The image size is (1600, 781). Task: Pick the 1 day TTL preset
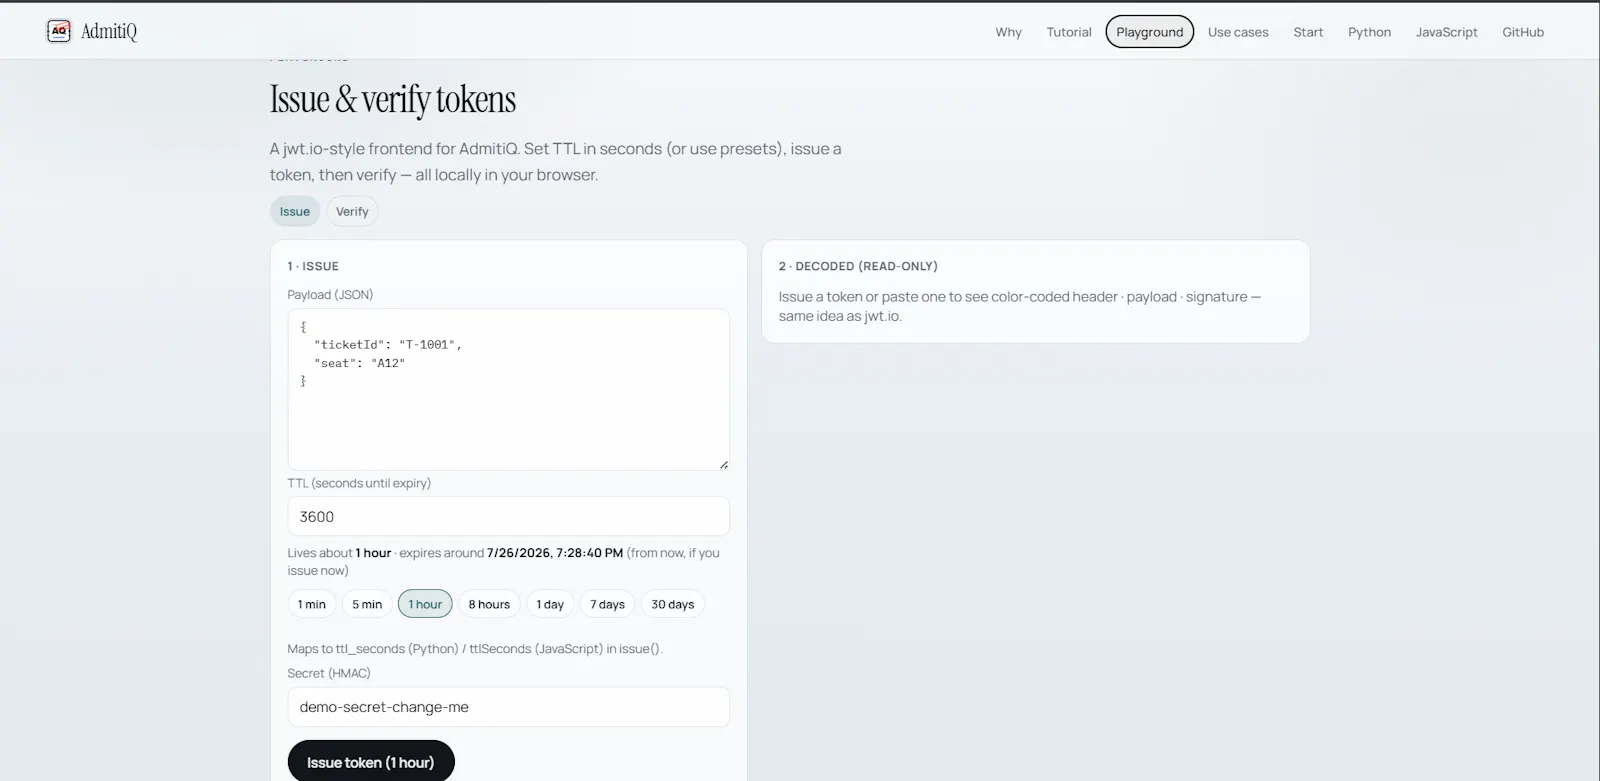click(550, 604)
